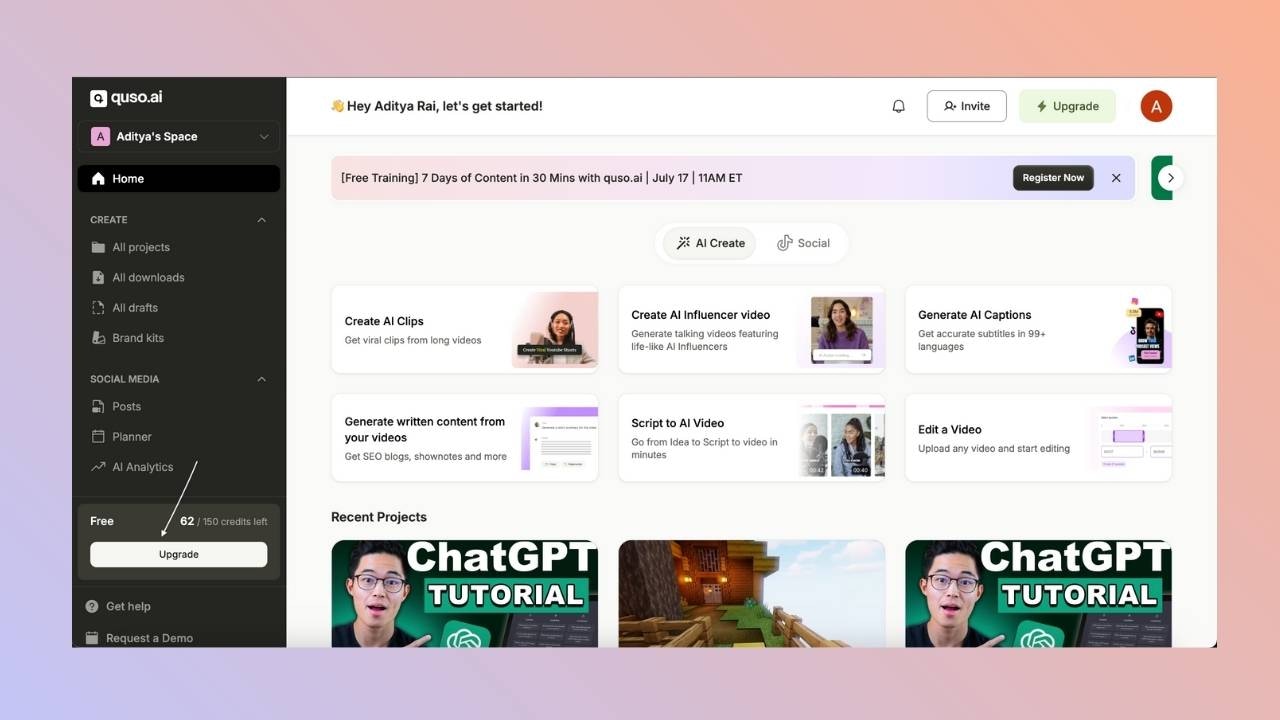Go to next banner with arrow
1280x720 pixels.
1170,178
